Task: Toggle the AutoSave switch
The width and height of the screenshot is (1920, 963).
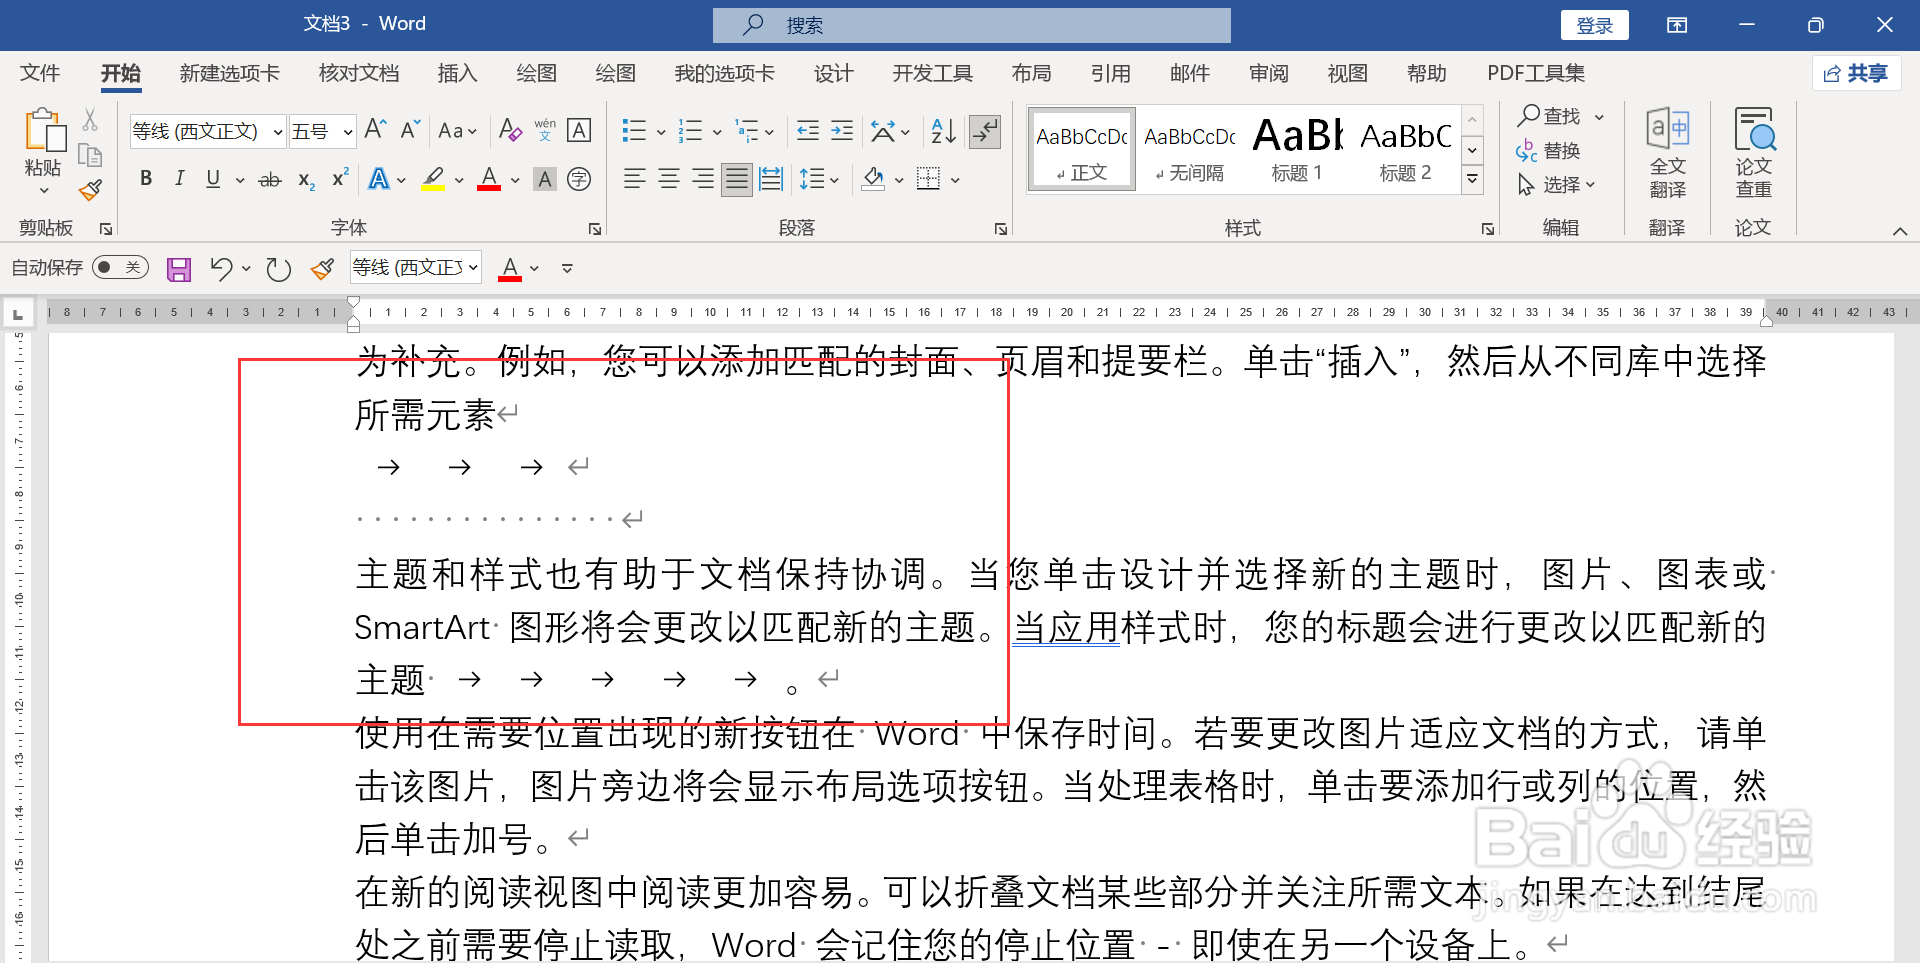Action: point(120,268)
